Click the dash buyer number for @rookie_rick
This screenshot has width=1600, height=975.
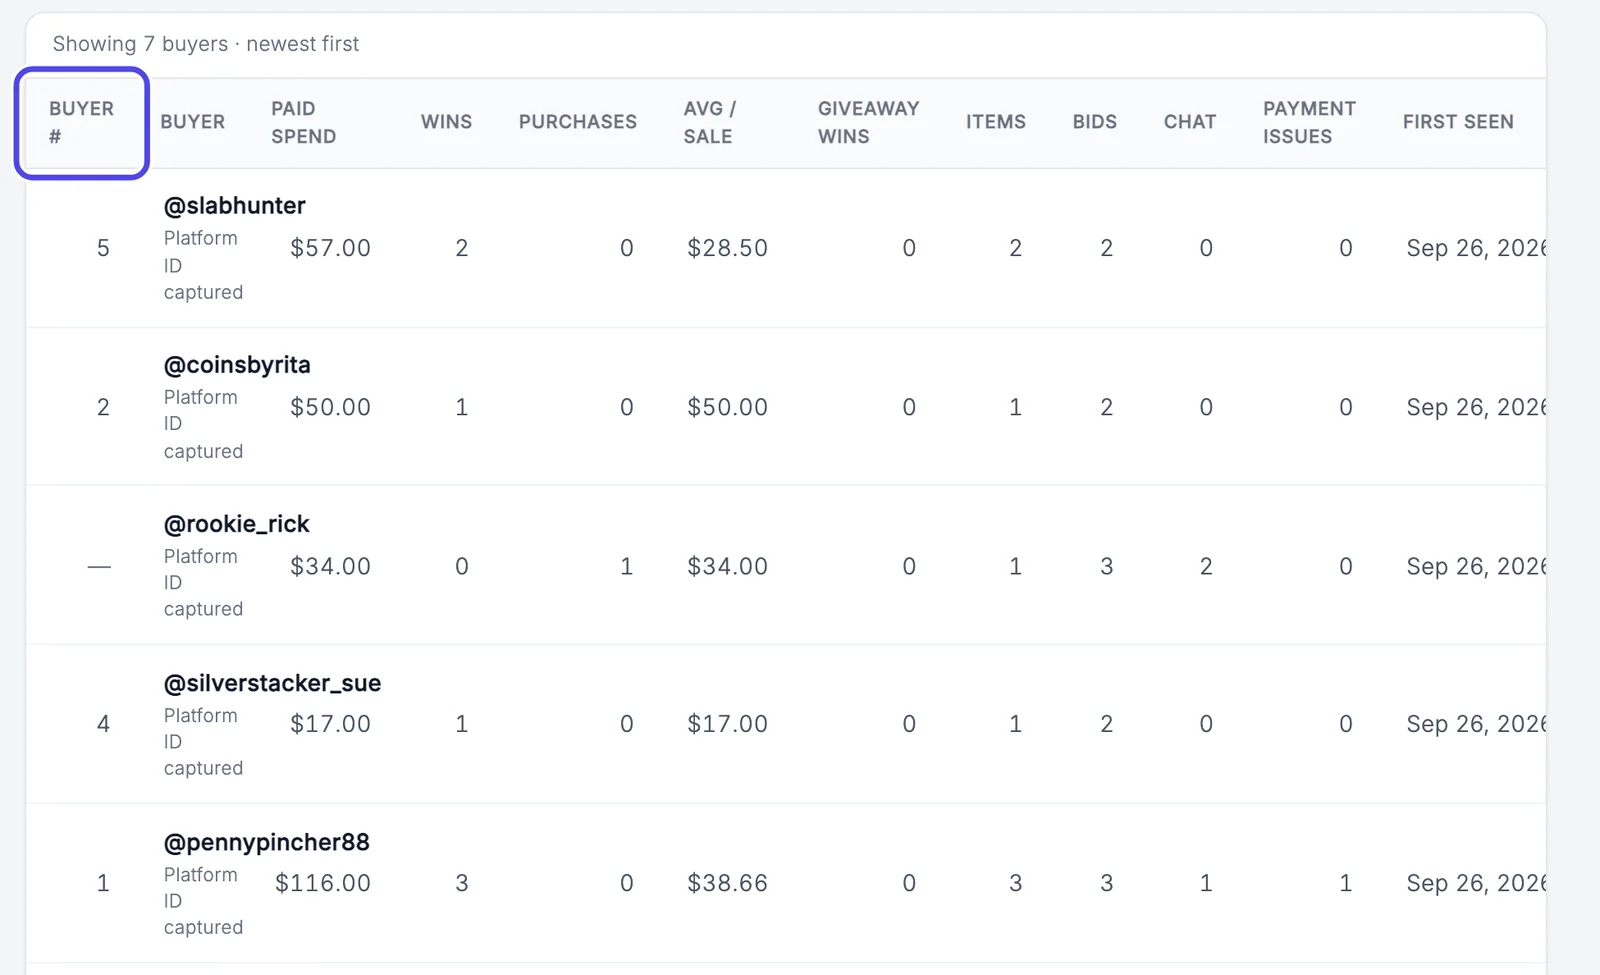click(x=99, y=566)
